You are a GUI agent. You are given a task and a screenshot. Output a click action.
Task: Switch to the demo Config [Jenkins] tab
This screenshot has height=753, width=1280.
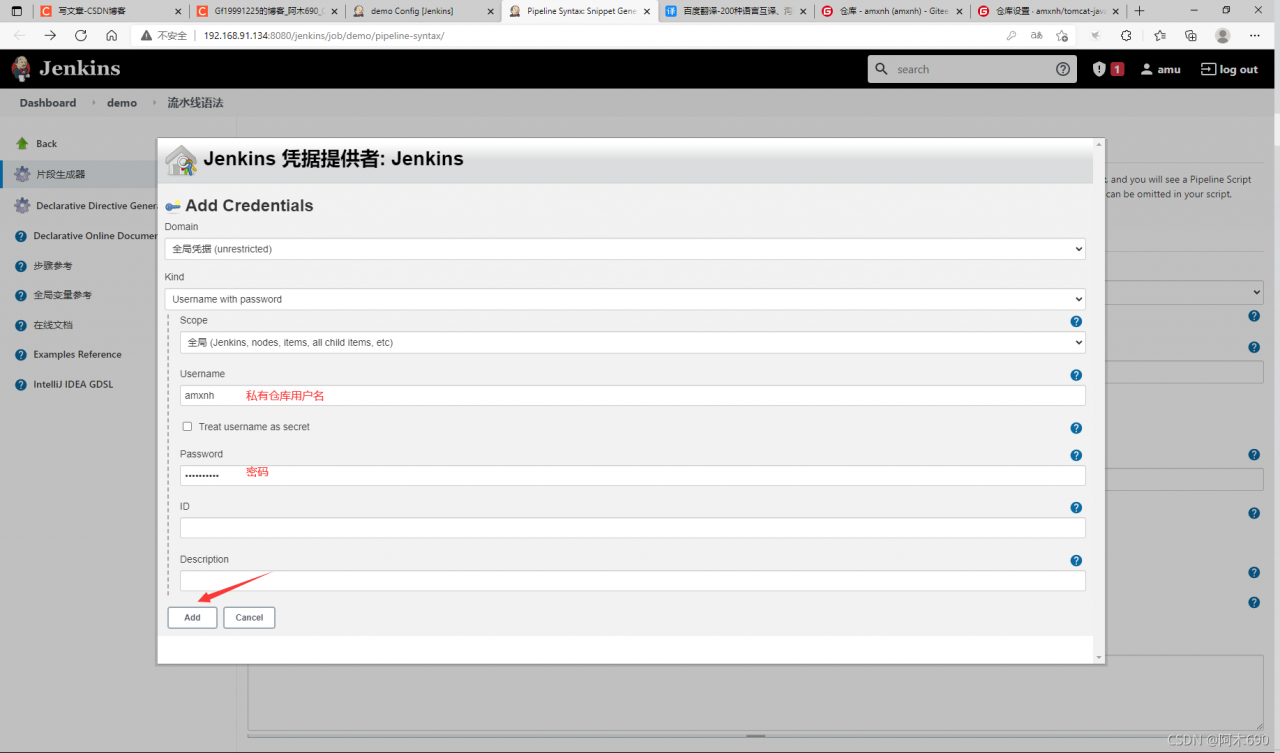pos(424,11)
